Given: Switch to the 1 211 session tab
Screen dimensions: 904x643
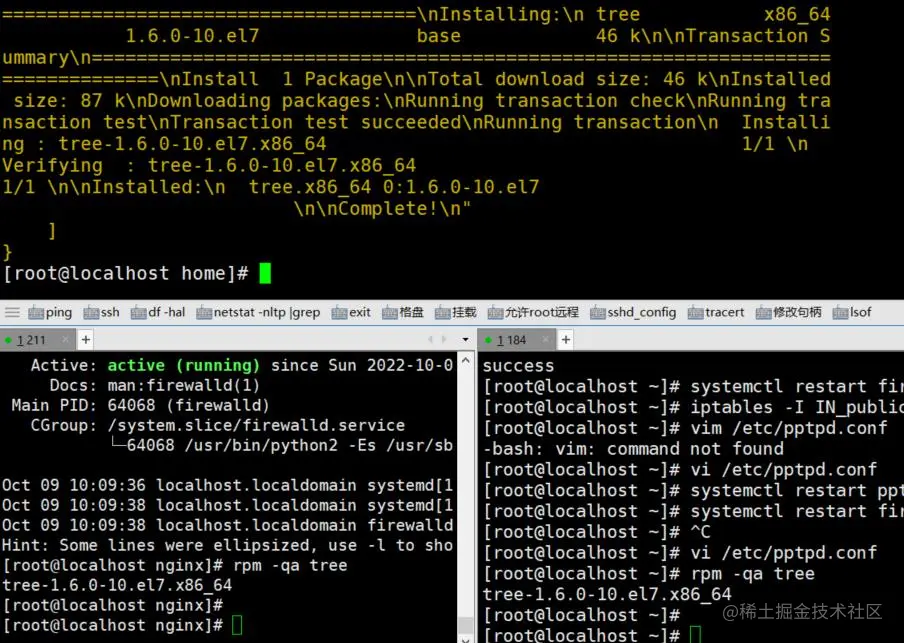Looking at the screenshot, I should click(32, 340).
